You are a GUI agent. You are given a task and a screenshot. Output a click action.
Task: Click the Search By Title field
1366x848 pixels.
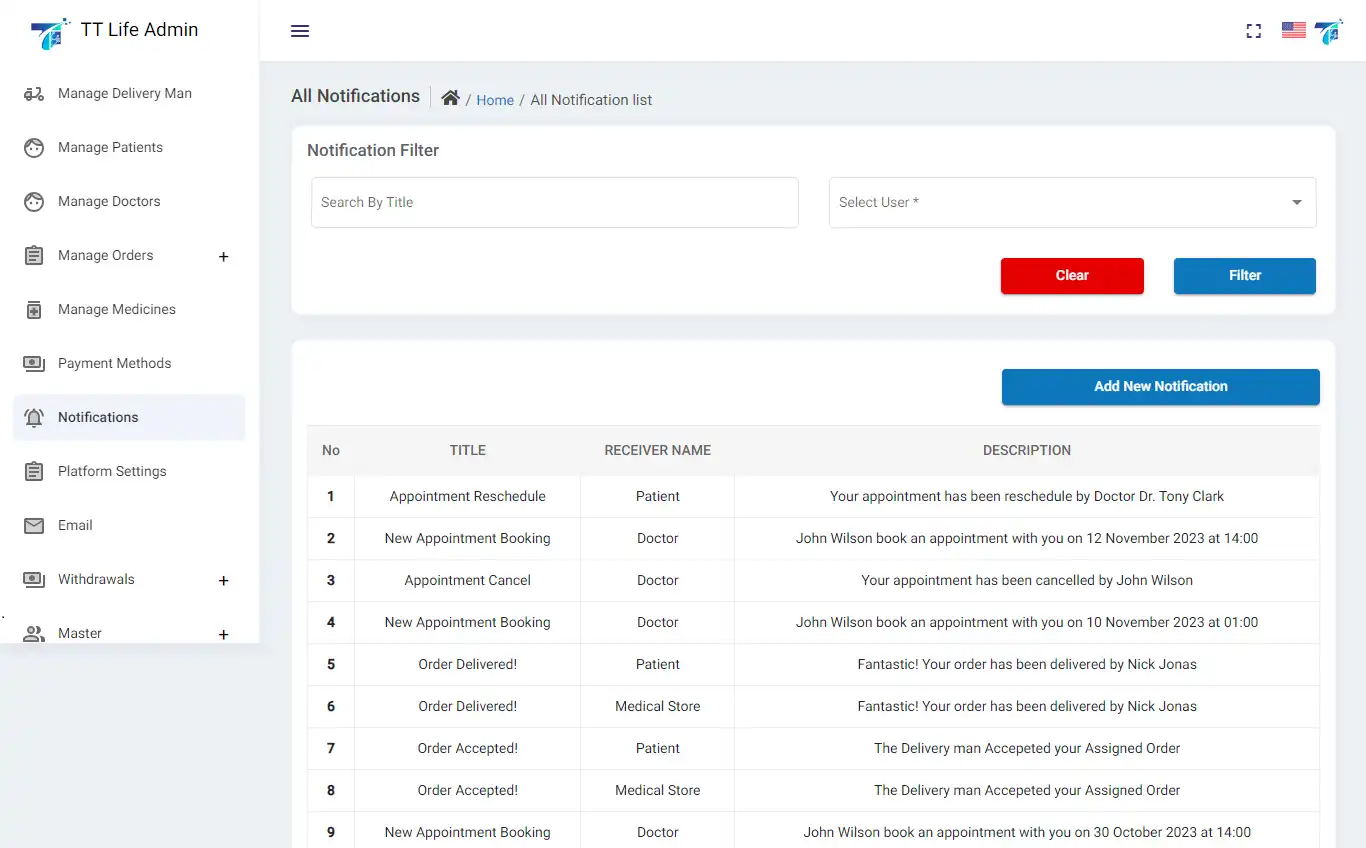click(x=554, y=203)
